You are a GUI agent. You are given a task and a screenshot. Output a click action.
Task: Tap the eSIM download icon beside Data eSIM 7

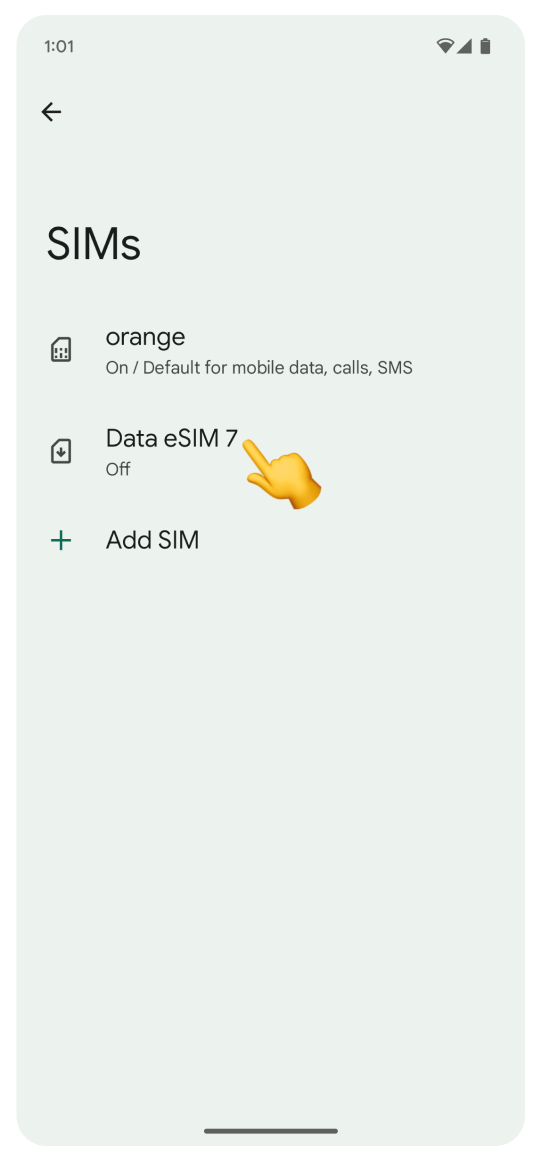pyautogui.click(x=61, y=451)
